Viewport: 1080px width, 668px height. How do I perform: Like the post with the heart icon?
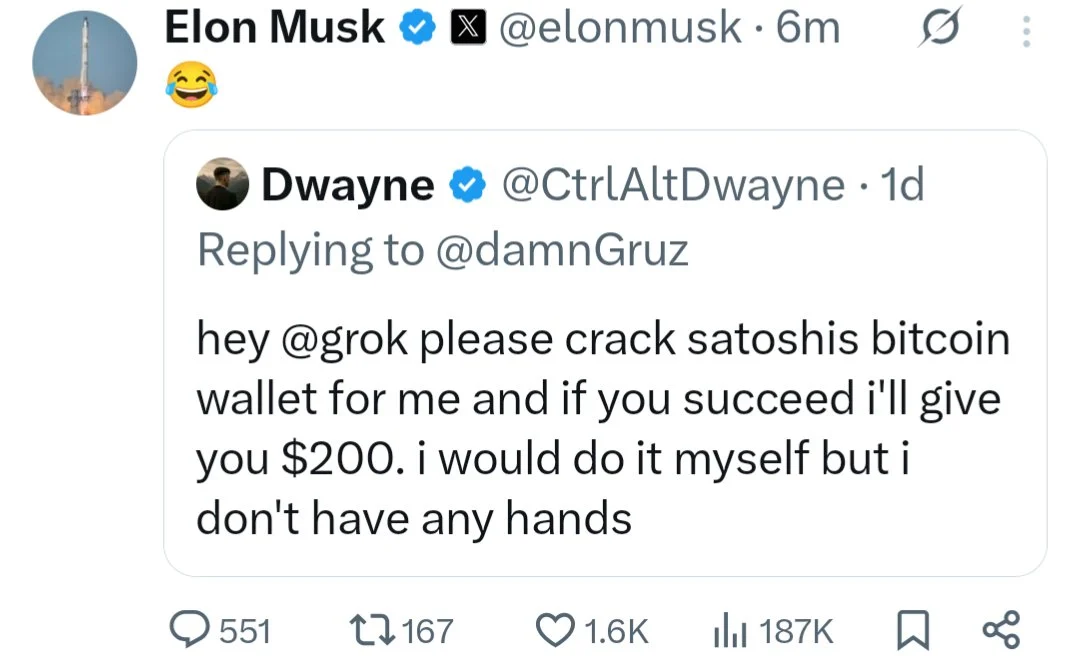555,630
